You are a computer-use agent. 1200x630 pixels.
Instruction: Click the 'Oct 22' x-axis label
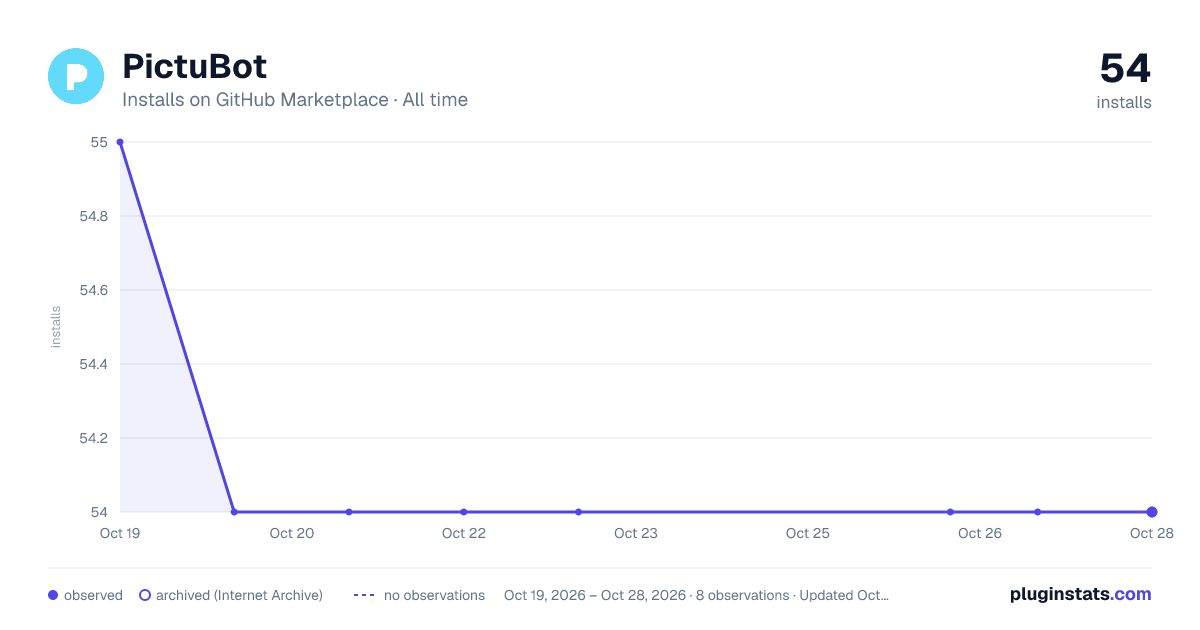click(464, 533)
